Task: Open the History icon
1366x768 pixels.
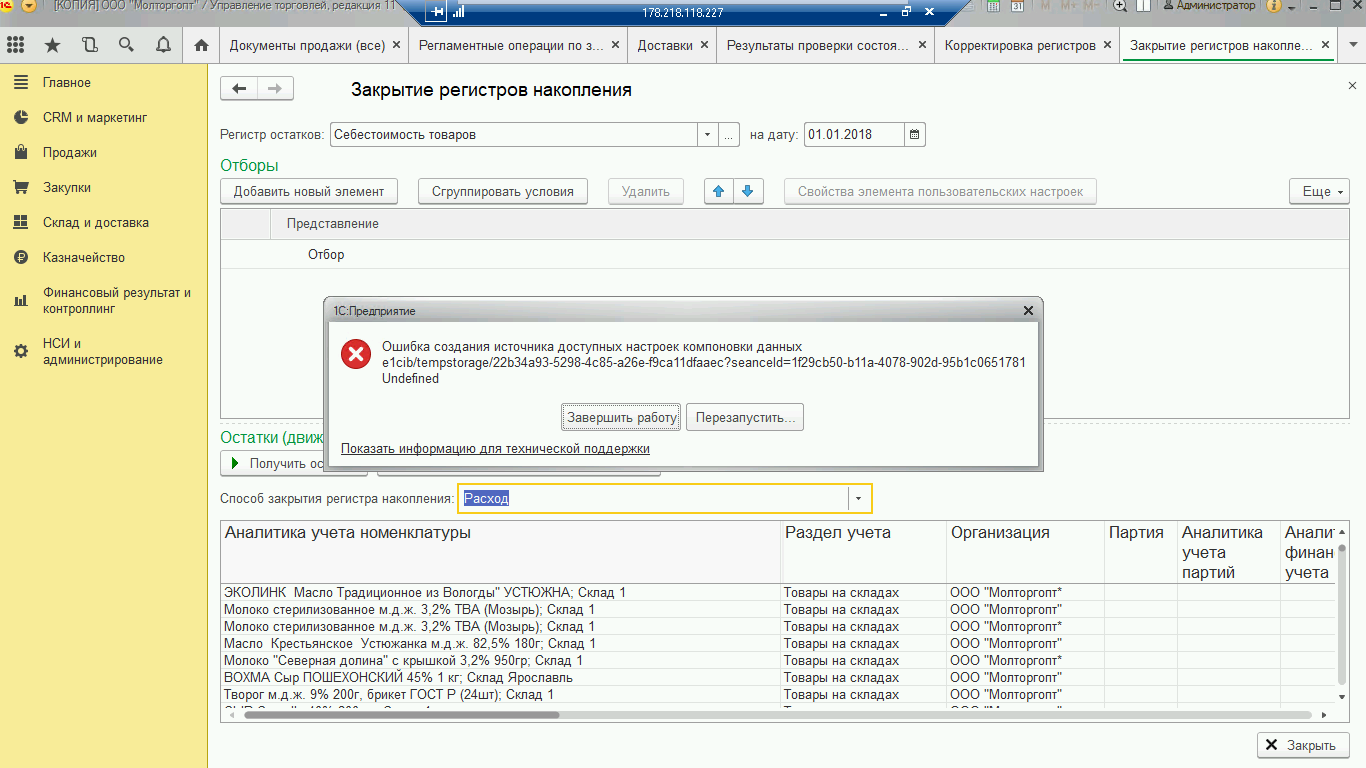Action: (x=90, y=45)
